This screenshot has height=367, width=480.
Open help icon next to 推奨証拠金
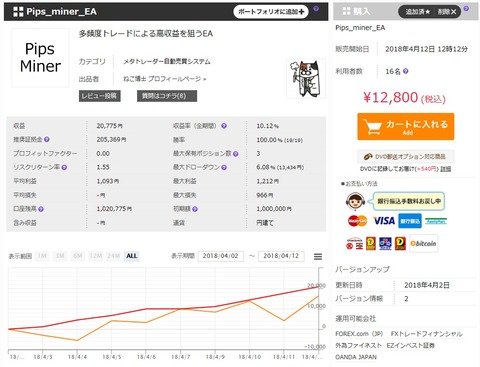click(x=47, y=140)
